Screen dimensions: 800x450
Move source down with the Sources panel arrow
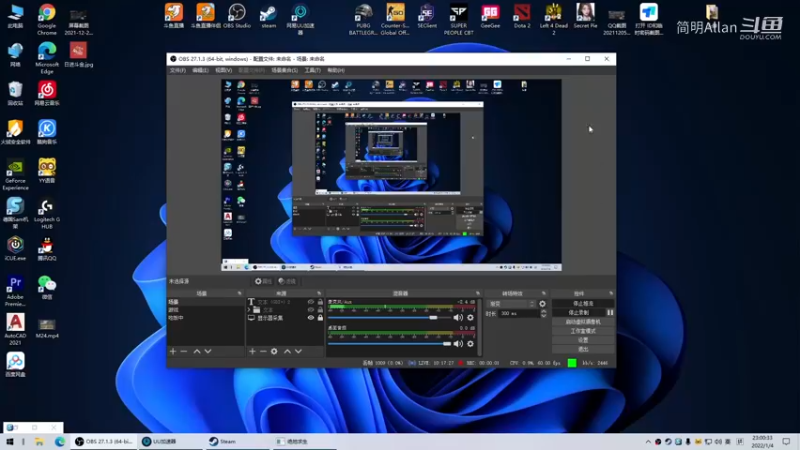[x=298, y=351]
